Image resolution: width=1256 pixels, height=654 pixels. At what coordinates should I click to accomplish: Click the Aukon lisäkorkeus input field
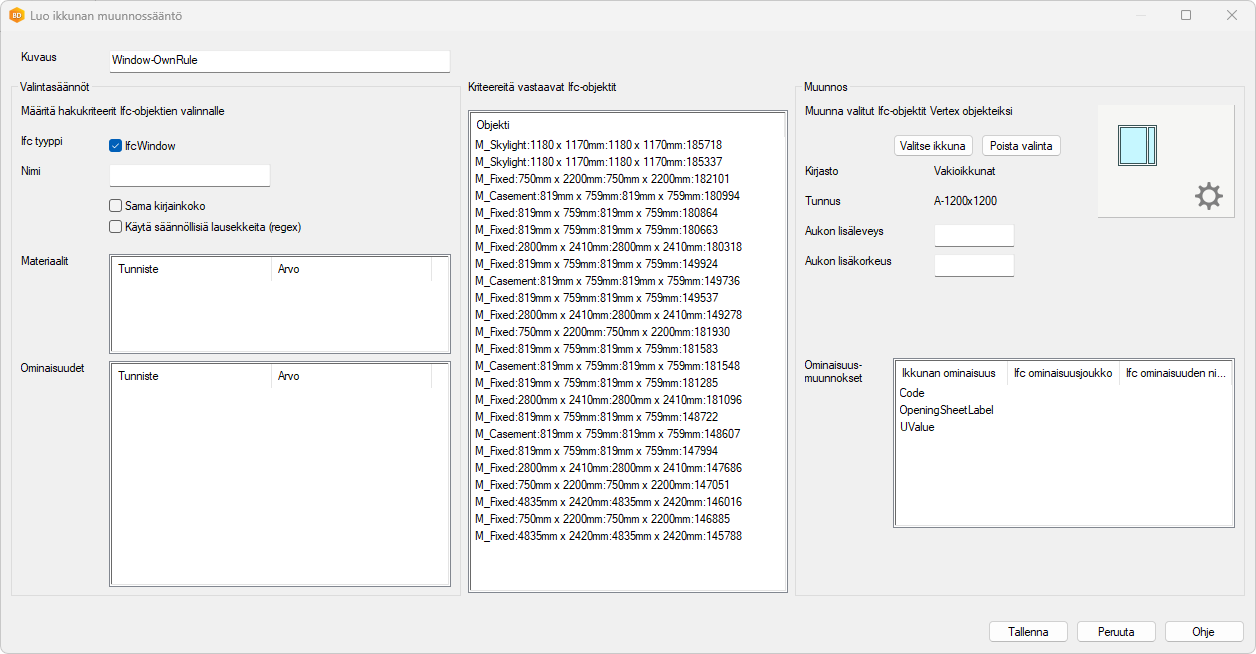(974, 265)
